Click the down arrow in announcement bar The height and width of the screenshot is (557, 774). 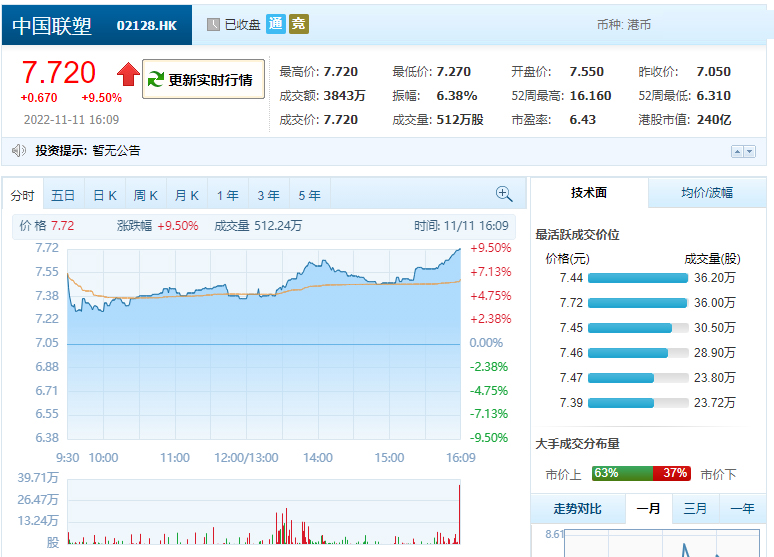click(749, 152)
